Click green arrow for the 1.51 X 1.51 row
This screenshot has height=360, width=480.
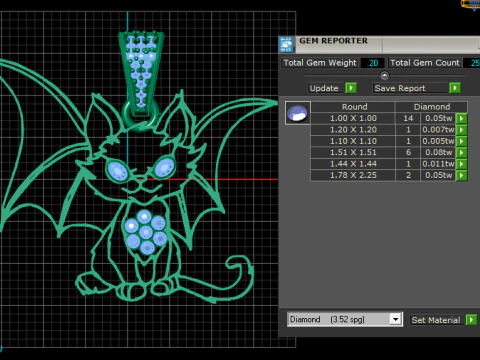[x=462, y=152]
